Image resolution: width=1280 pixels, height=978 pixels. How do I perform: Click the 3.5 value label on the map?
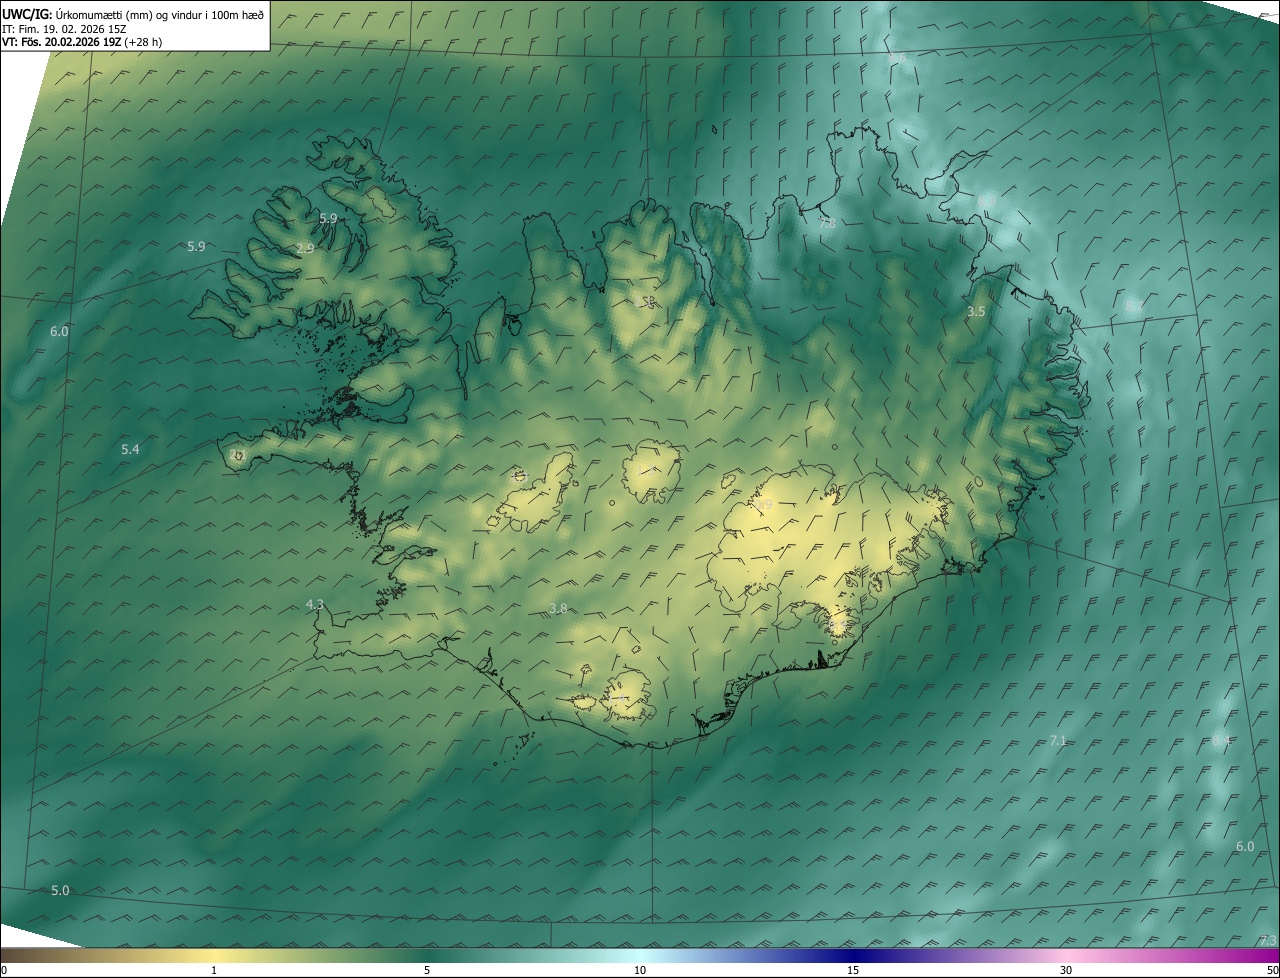(x=976, y=312)
